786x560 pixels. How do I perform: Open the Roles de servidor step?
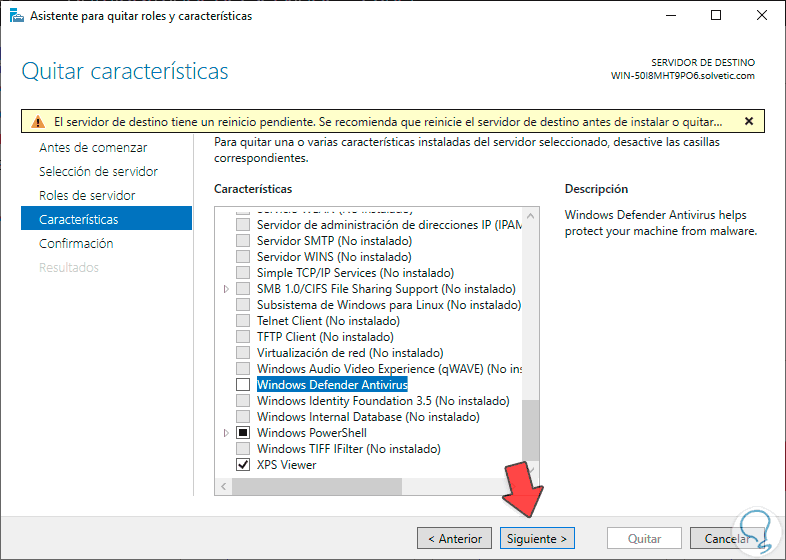[x=87, y=196]
